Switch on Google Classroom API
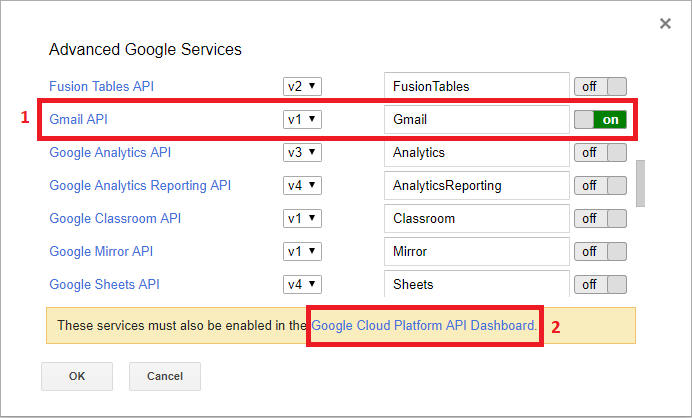The image size is (692, 418). click(x=600, y=219)
